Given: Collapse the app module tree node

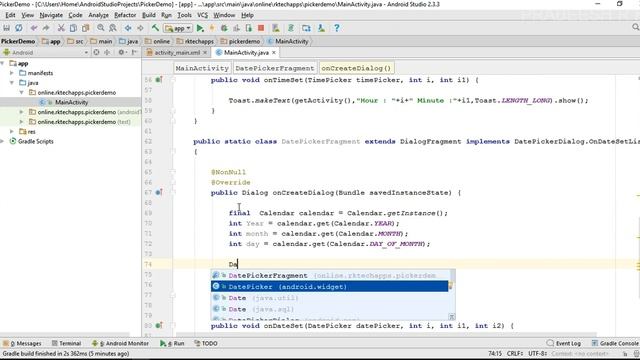Looking at the screenshot, I should [x=2, y=63].
